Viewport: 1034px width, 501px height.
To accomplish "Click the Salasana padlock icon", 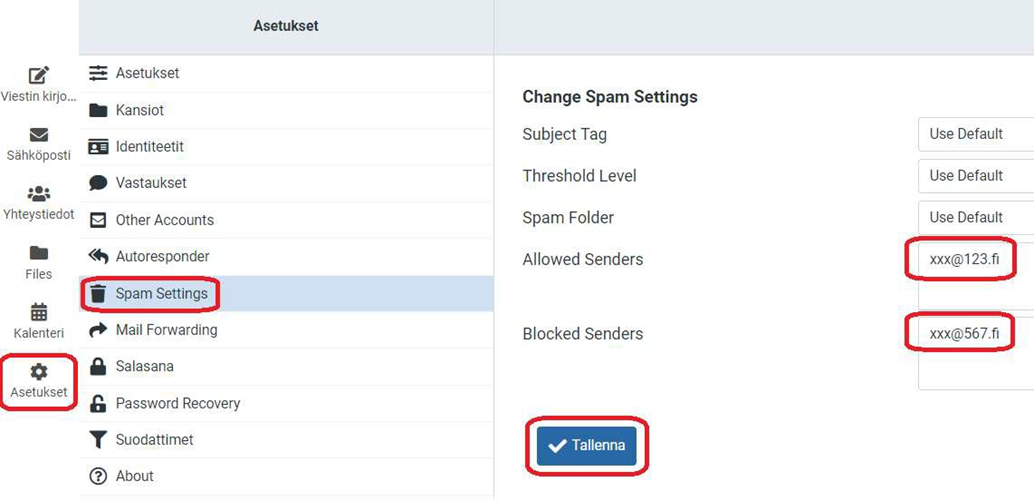I will point(98,367).
